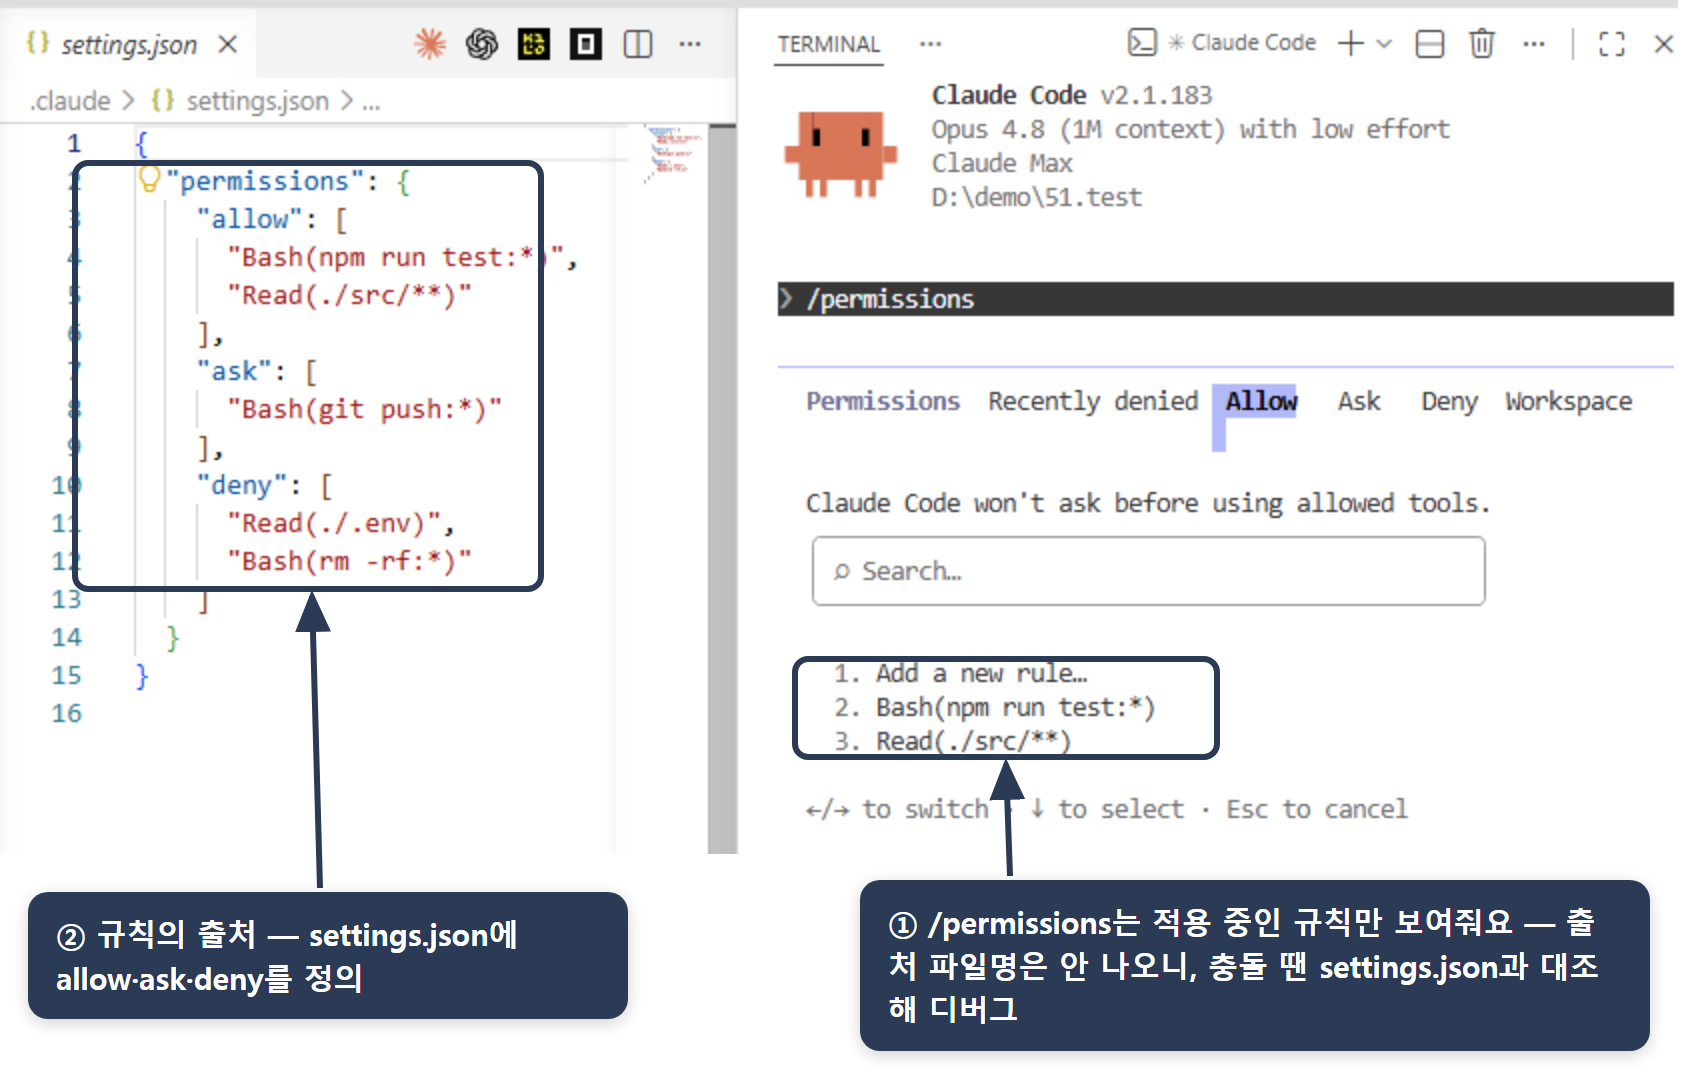Switch to the Recently denied tab
This screenshot has width=1694, height=1086.
point(1093,401)
